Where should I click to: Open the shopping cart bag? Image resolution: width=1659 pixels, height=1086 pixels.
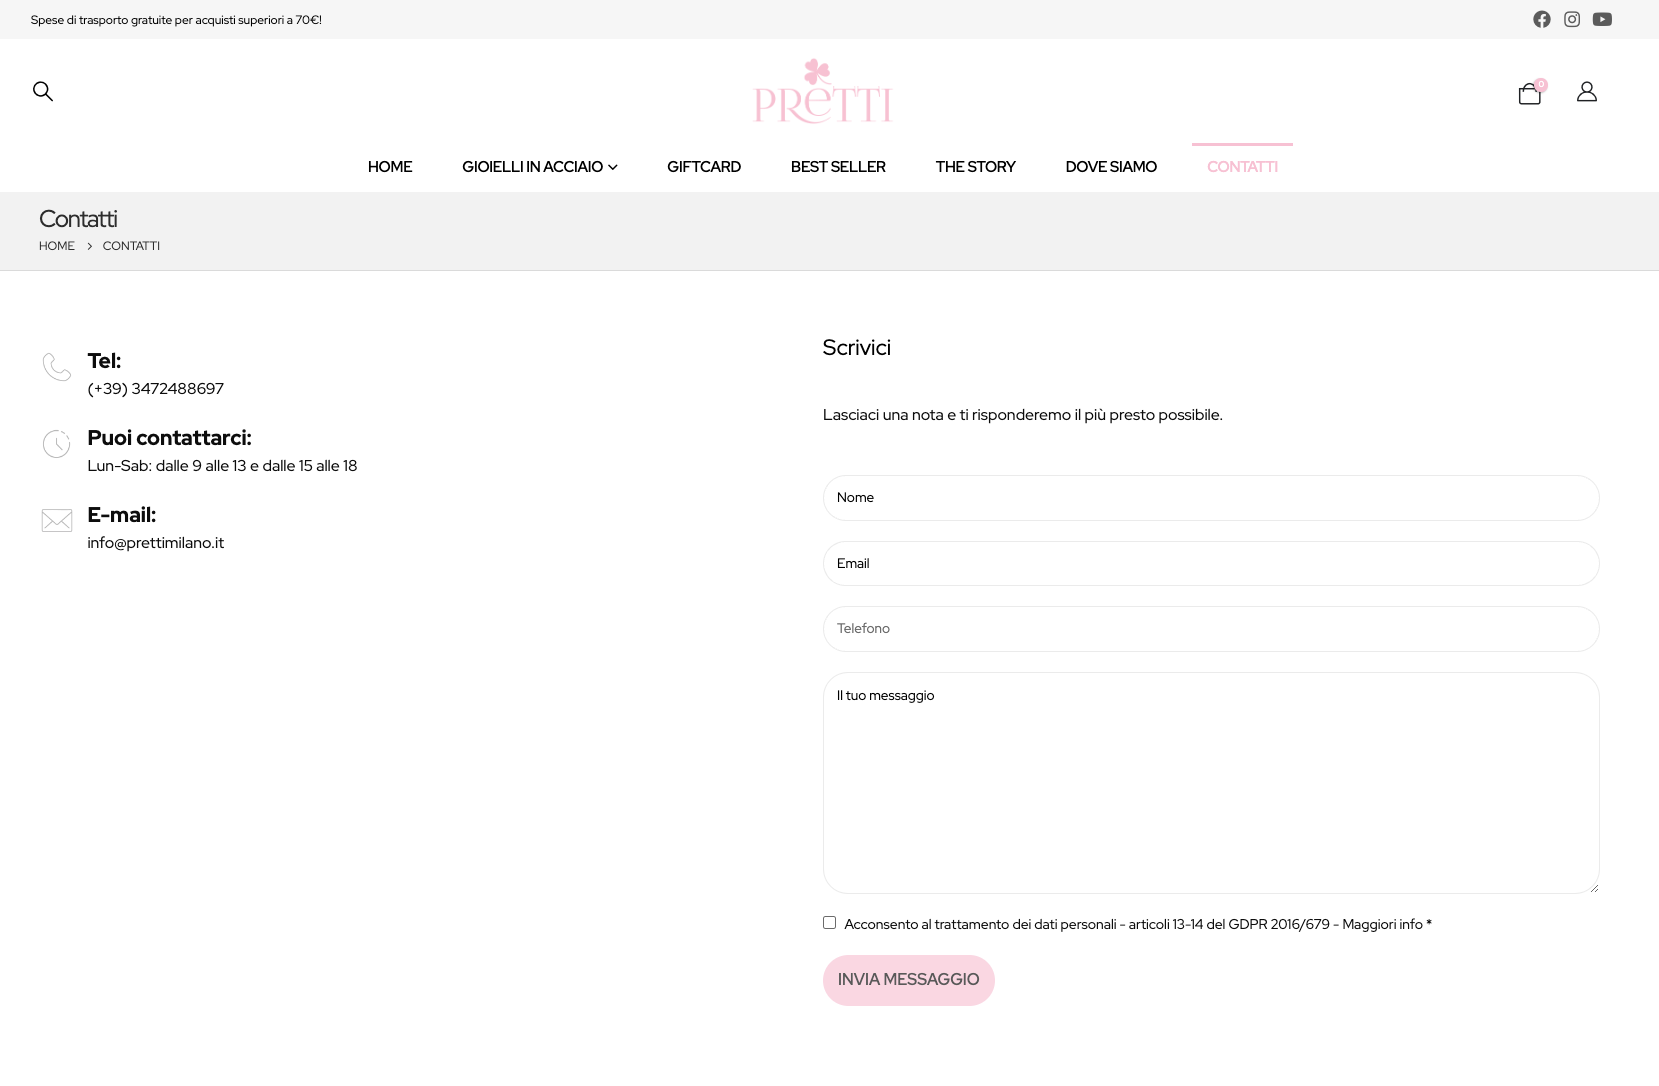click(1529, 94)
